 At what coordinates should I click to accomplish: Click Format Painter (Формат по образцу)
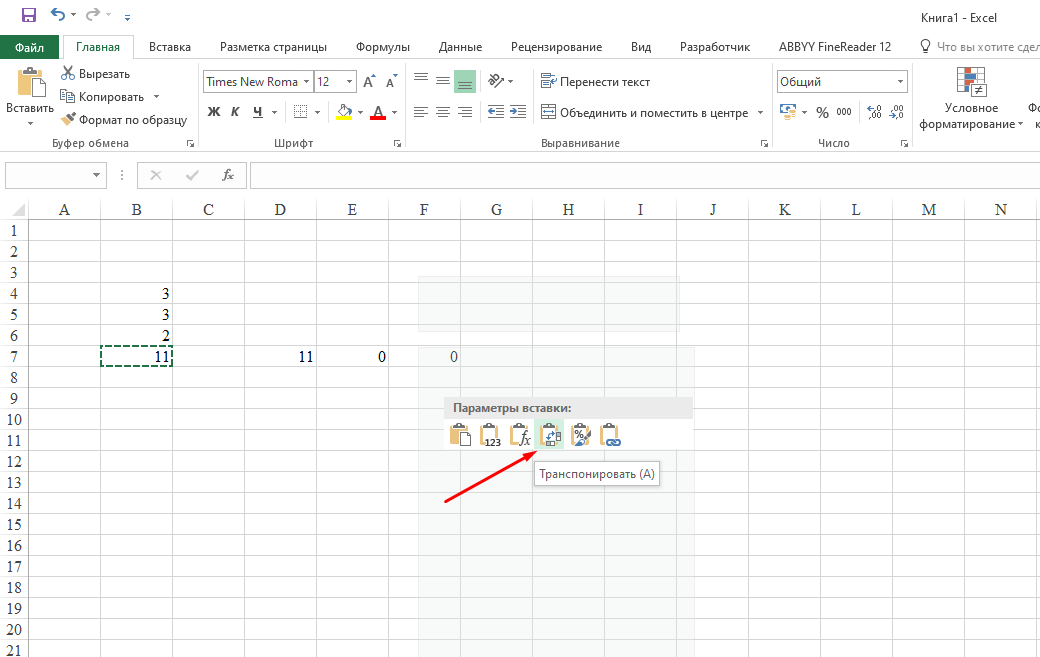click(124, 120)
